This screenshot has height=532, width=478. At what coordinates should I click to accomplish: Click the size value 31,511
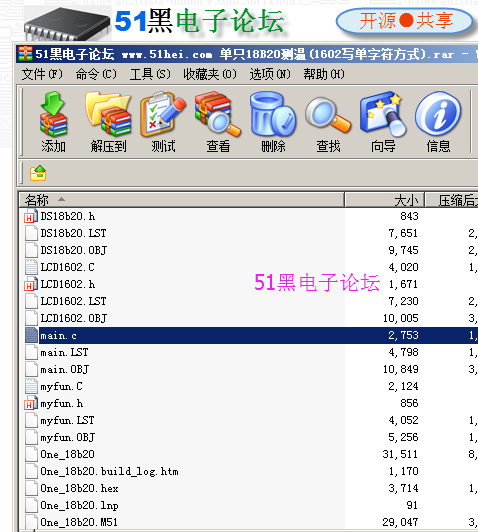pos(400,454)
